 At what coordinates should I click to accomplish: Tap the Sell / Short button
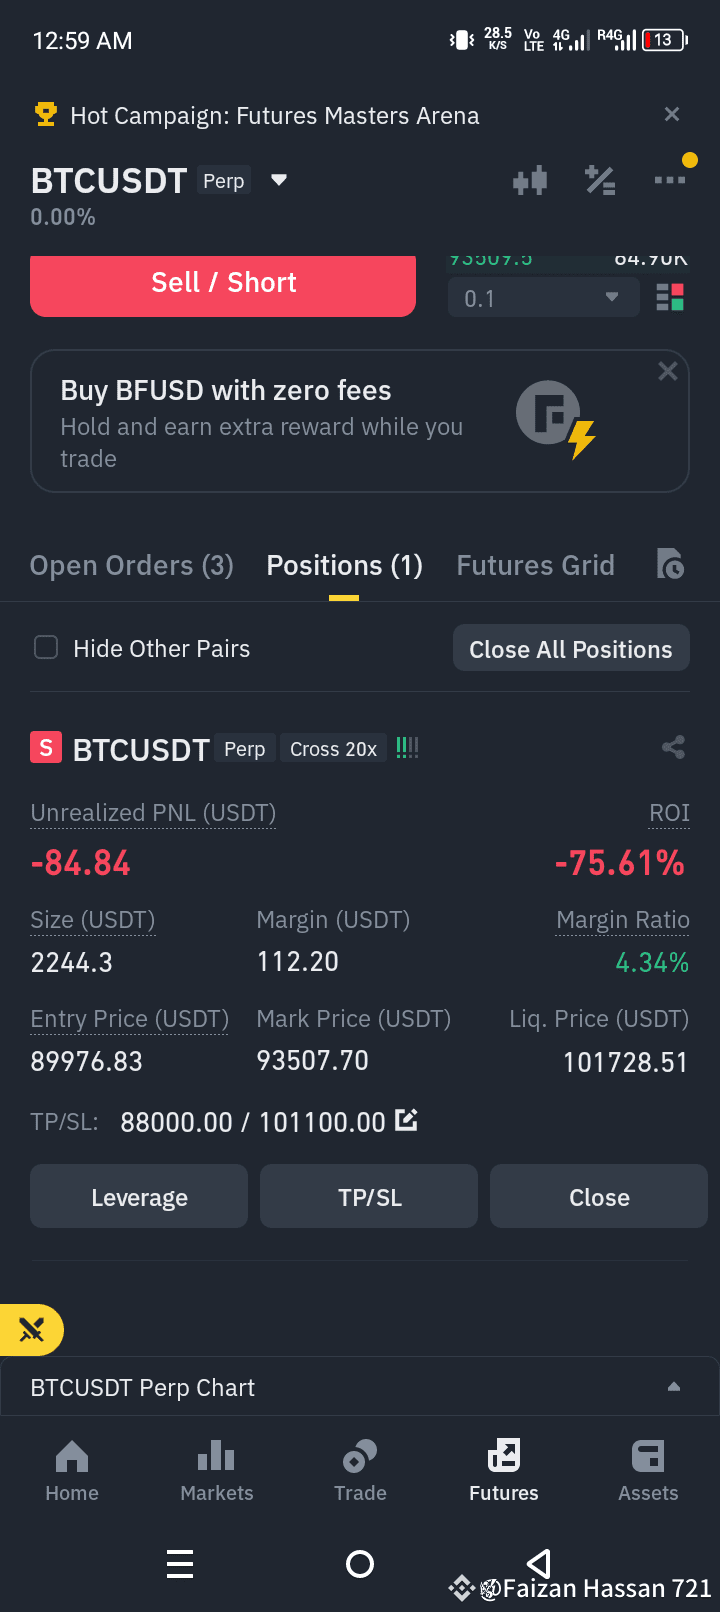click(223, 284)
